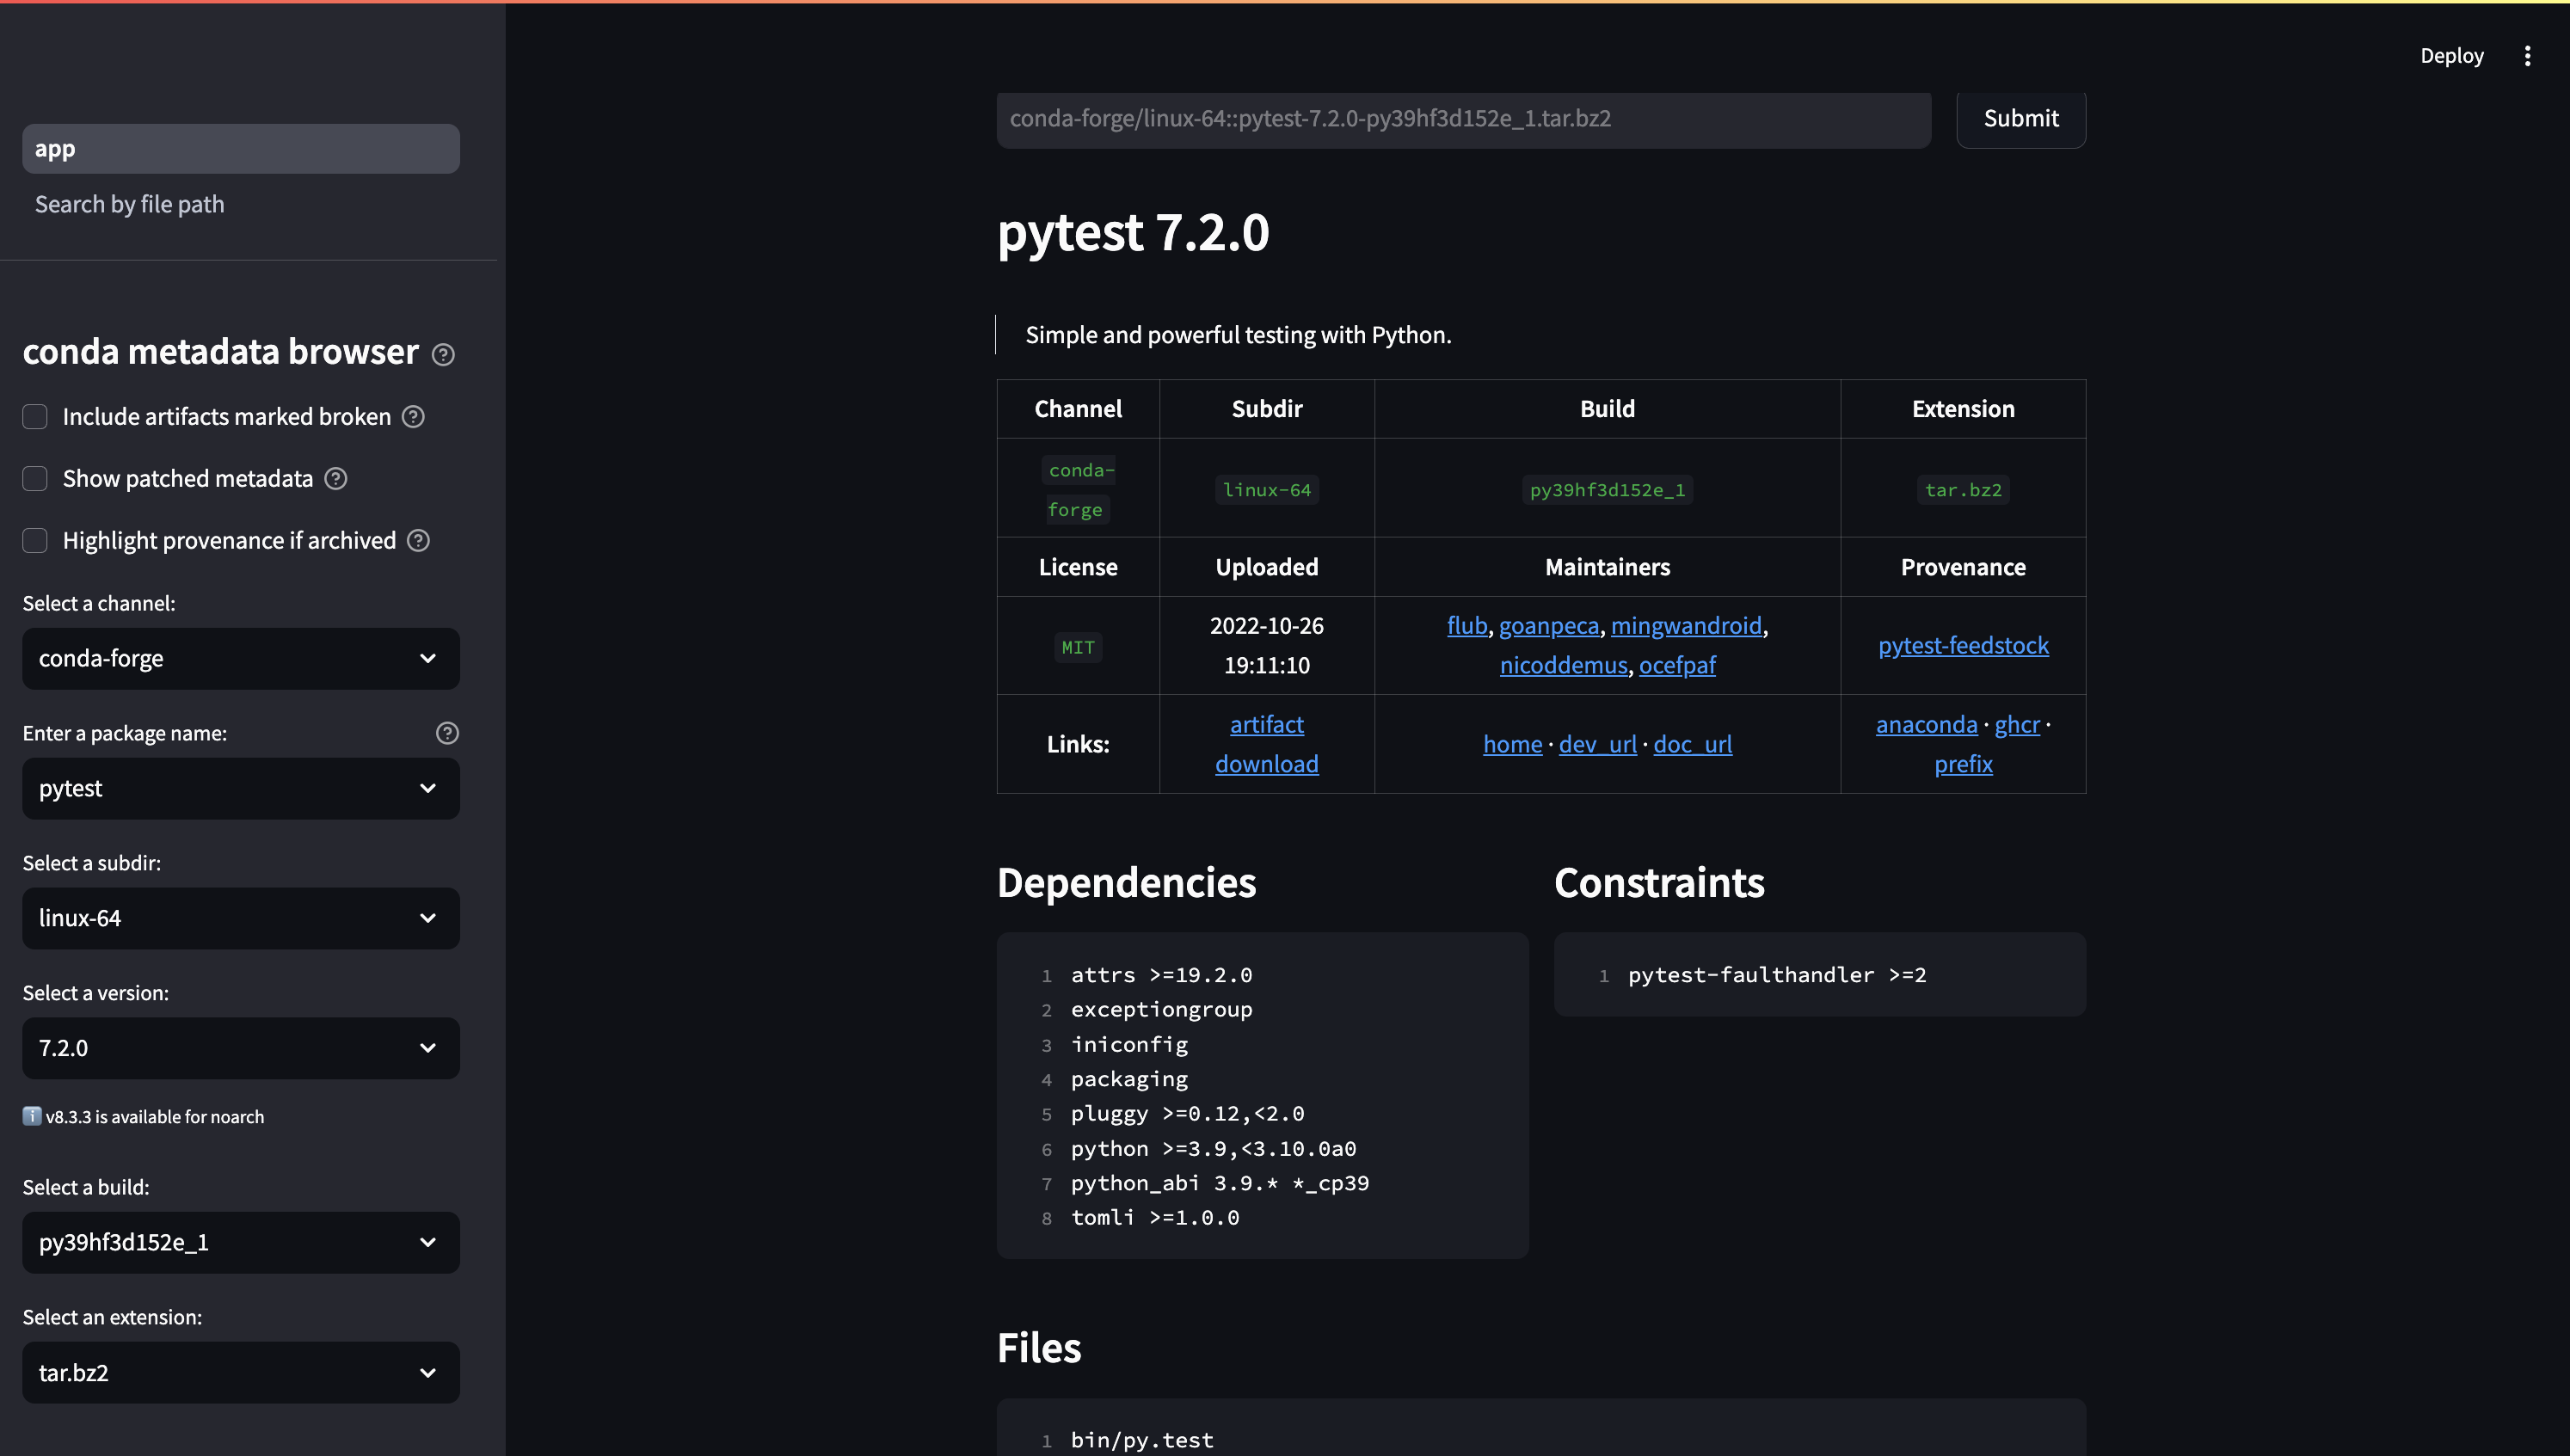Open the three-dot main menu

point(2527,56)
